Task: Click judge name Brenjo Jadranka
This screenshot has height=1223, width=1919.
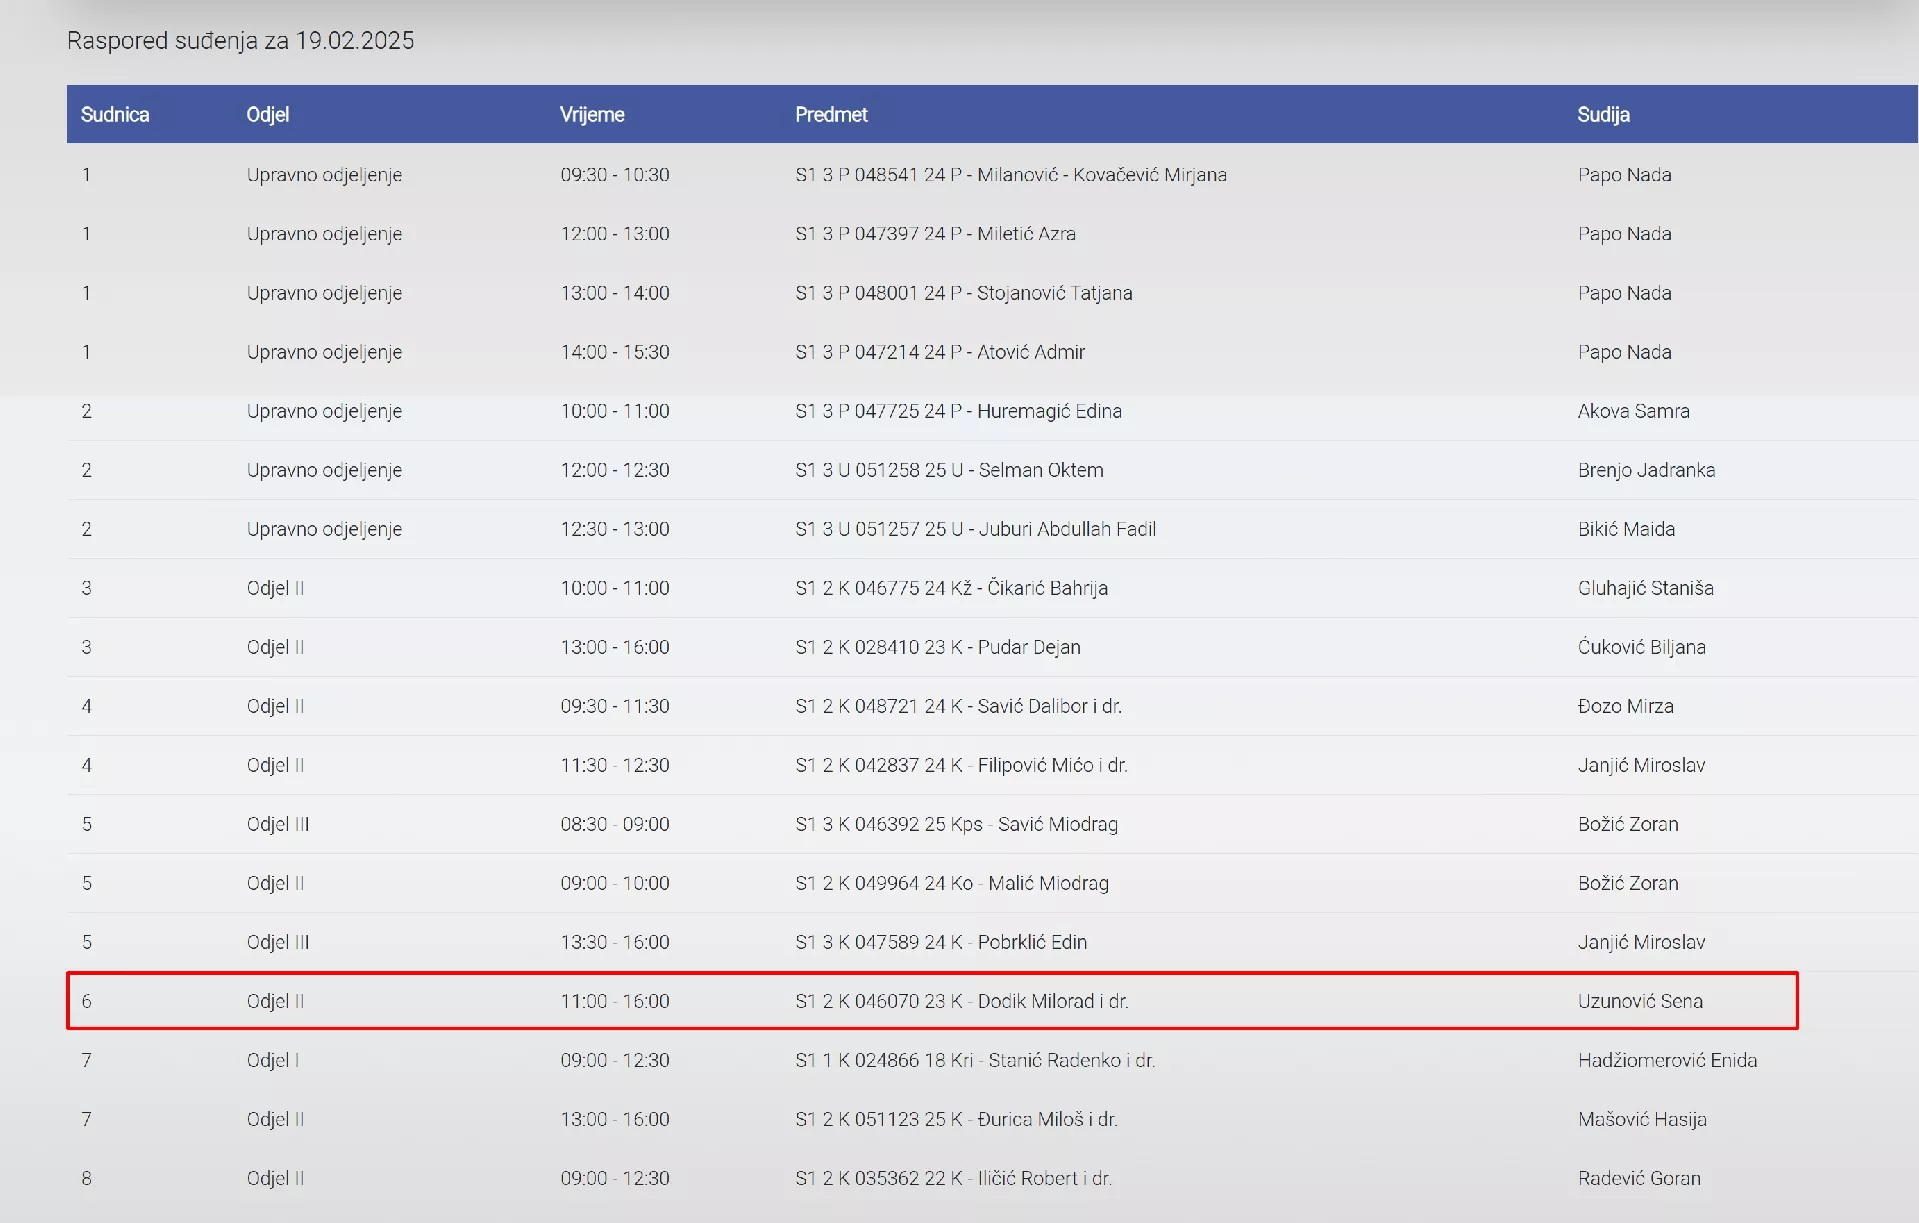Action: click(1646, 470)
